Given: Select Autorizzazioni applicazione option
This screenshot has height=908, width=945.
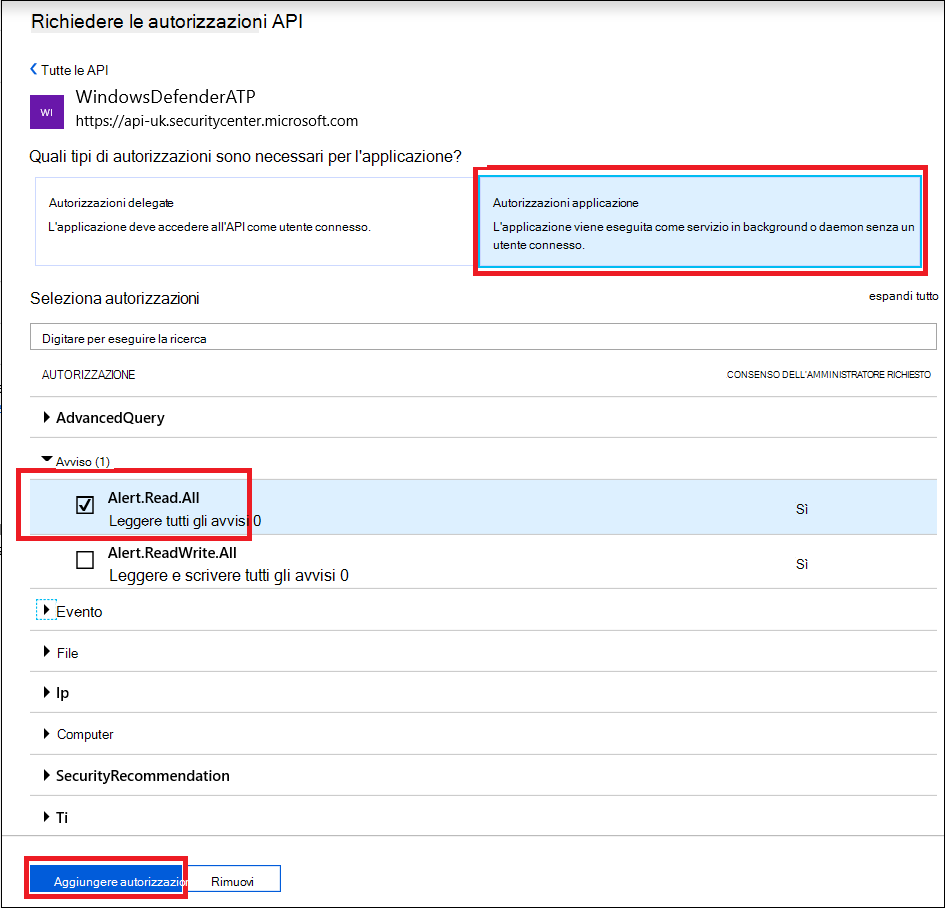Looking at the screenshot, I should point(700,221).
